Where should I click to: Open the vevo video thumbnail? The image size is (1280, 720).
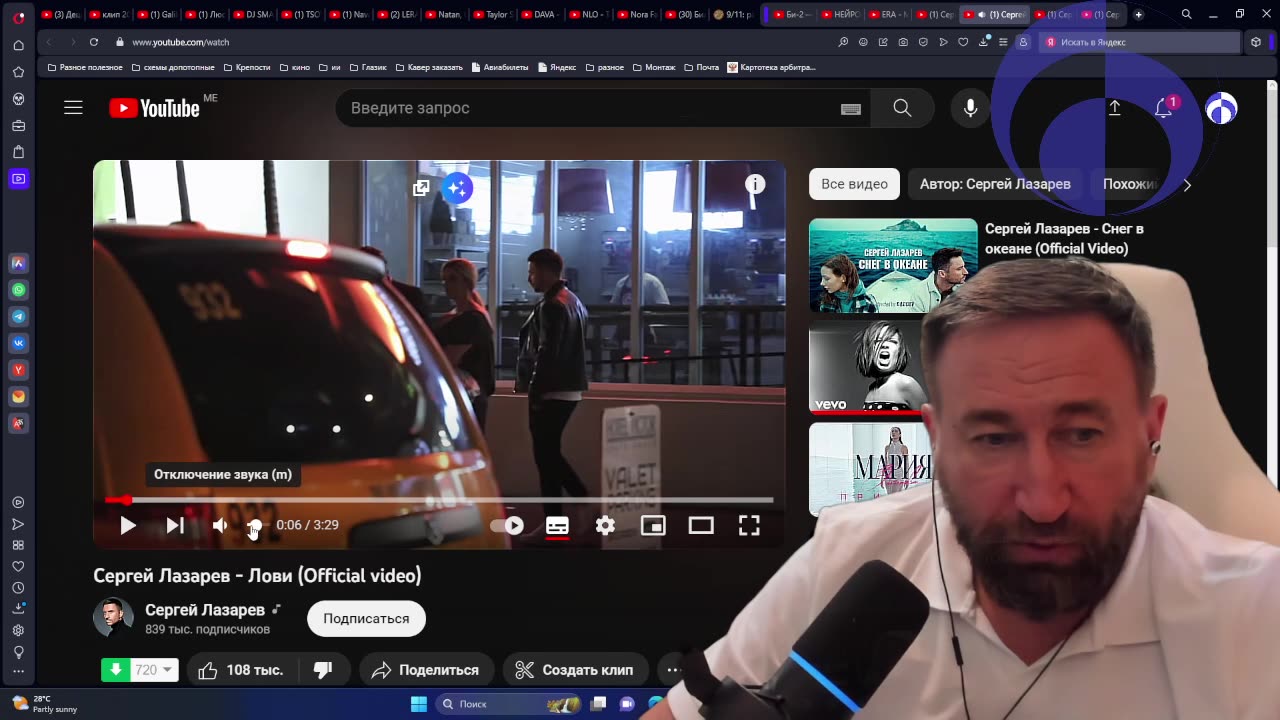868,367
